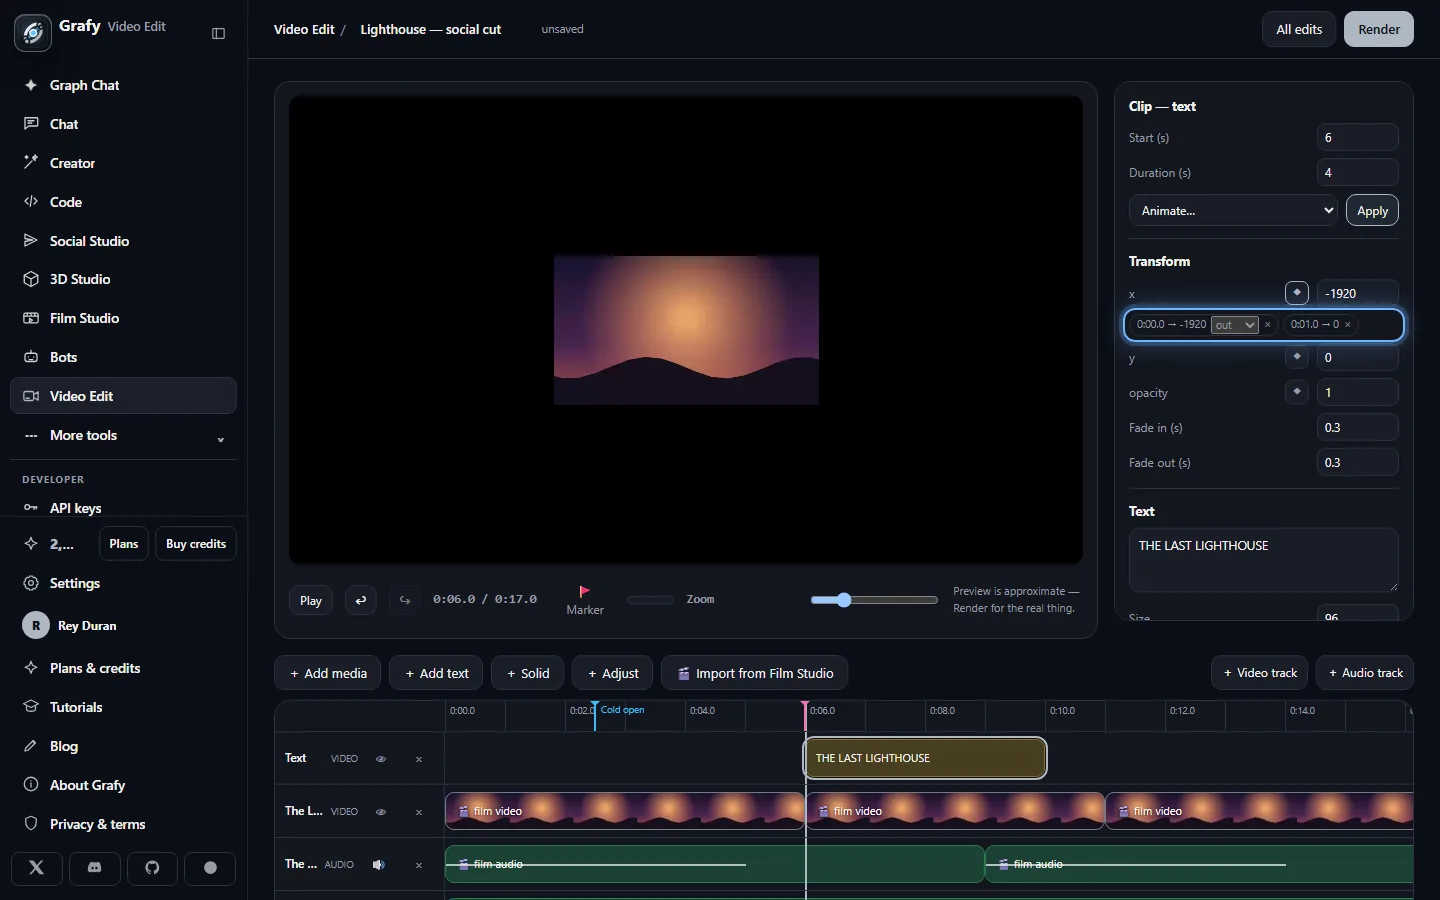Click the Fade in (s) input field
This screenshot has width=1440, height=900.
1357,428
